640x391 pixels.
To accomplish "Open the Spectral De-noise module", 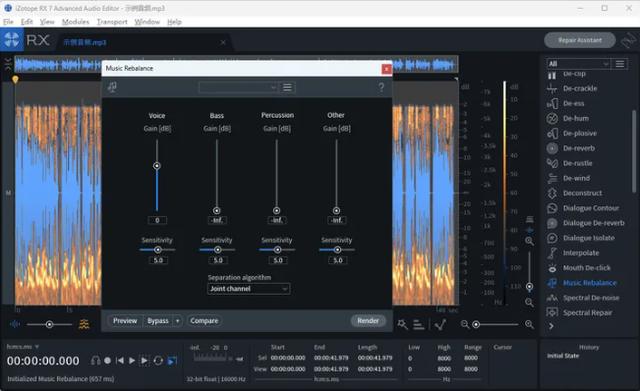I will [591, 298].
